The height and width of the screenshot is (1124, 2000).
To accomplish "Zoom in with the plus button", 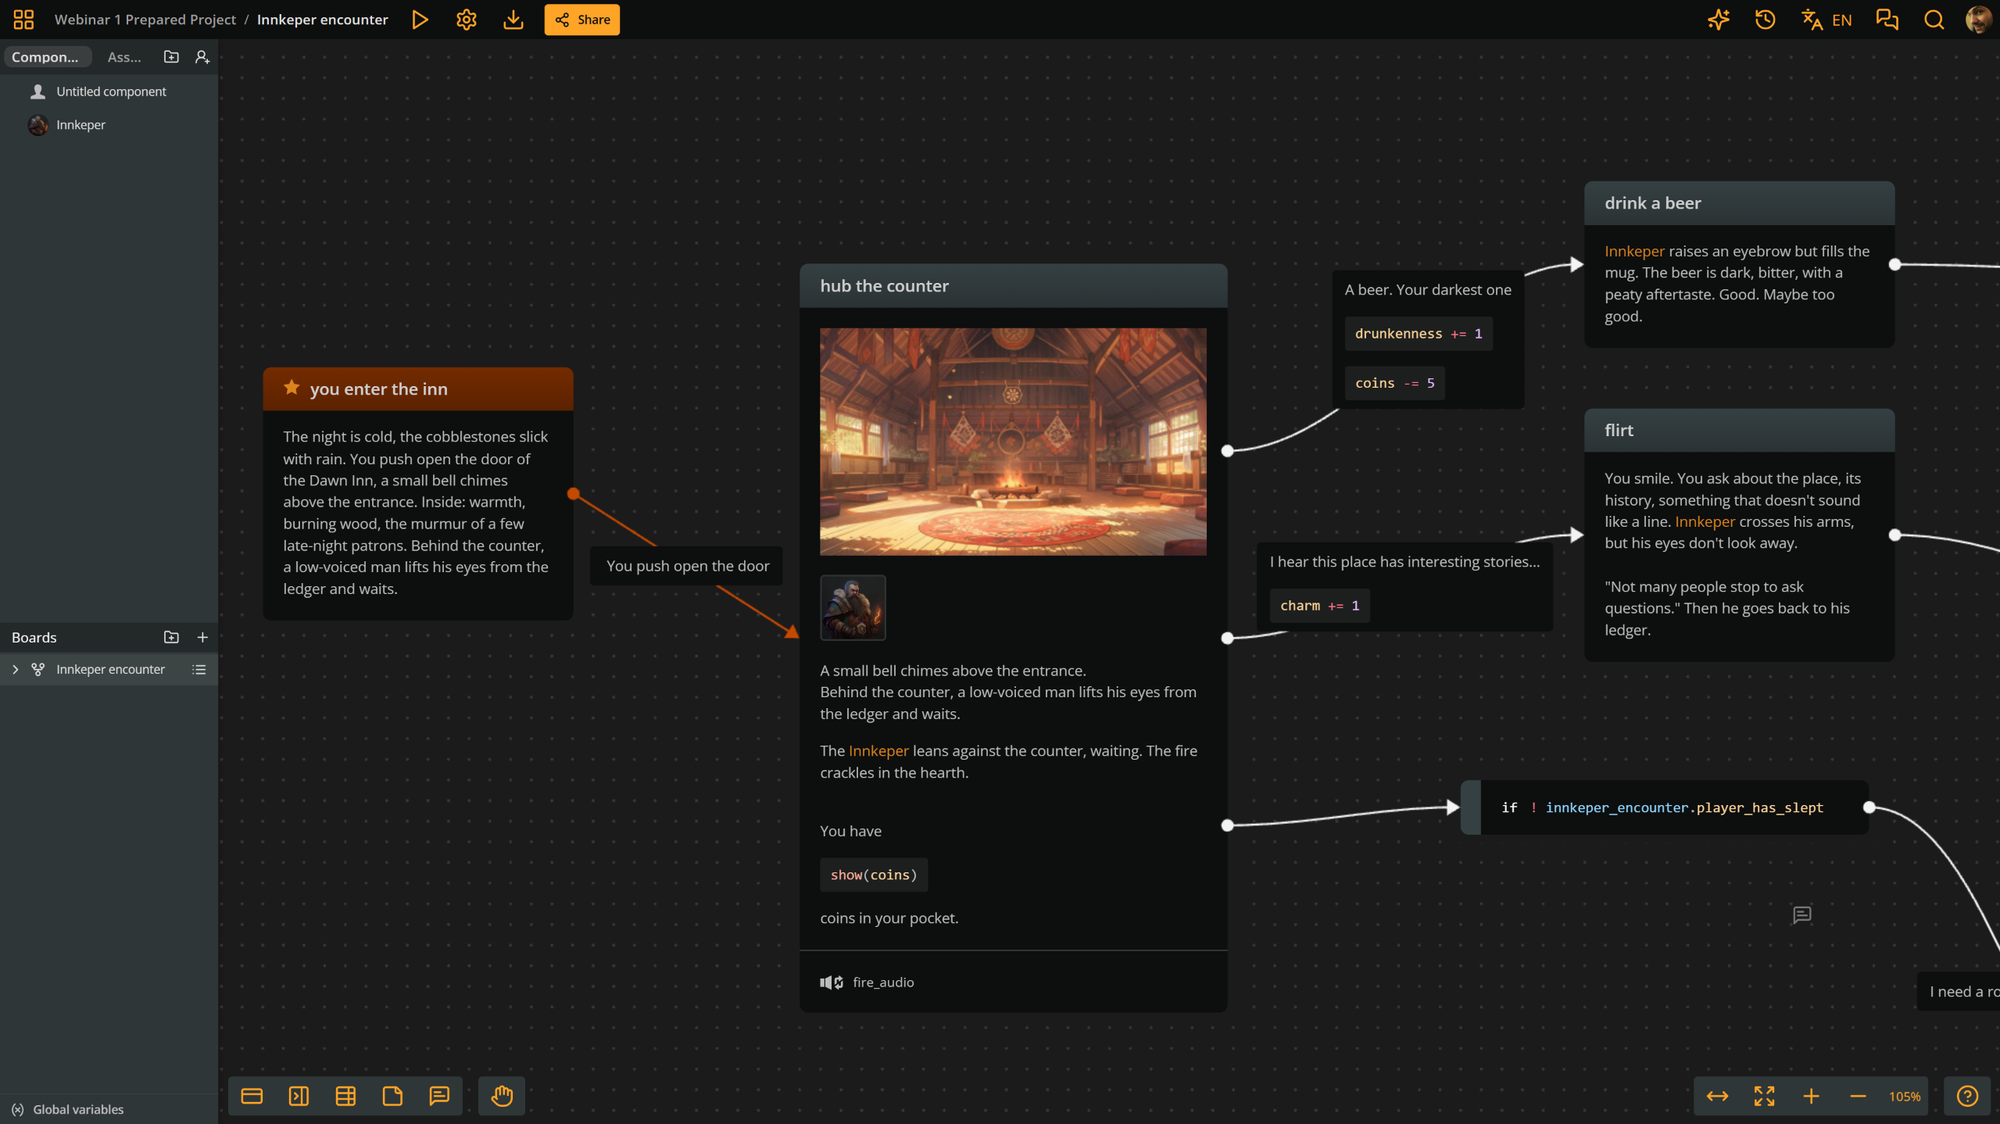I will coord(1811,1096).
